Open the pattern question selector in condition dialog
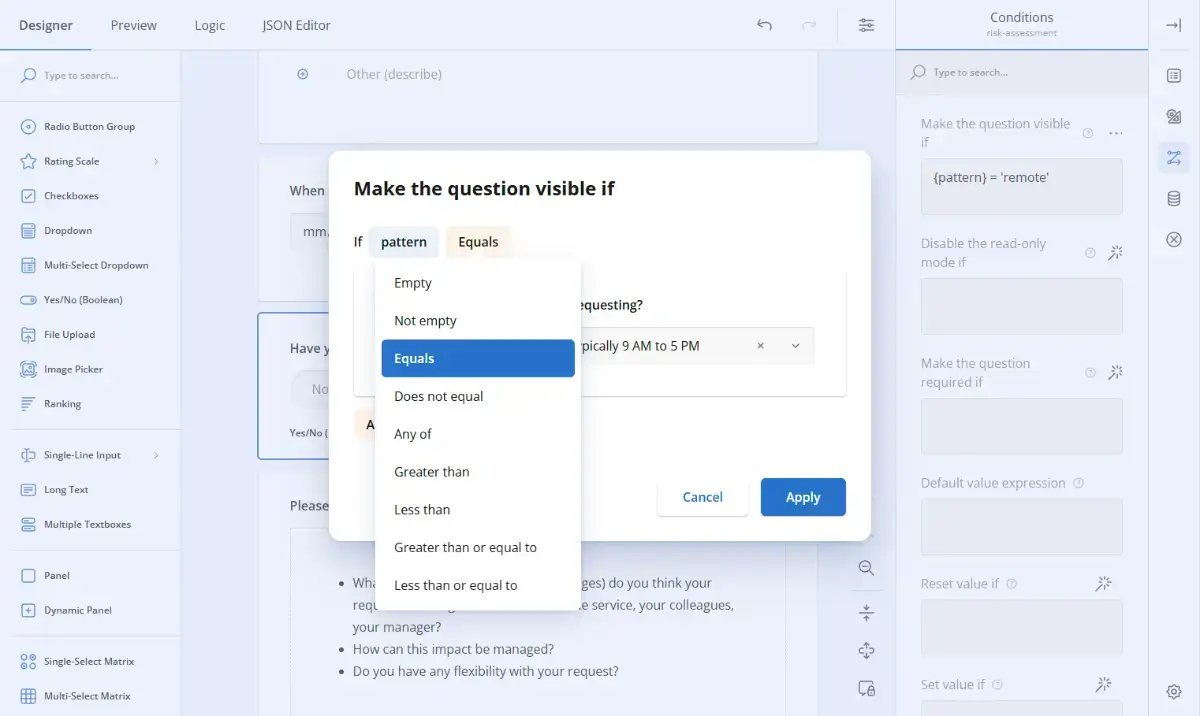The width and height of the screenshot is (1200, 716). pyautogui.click(x=403, y=241)
